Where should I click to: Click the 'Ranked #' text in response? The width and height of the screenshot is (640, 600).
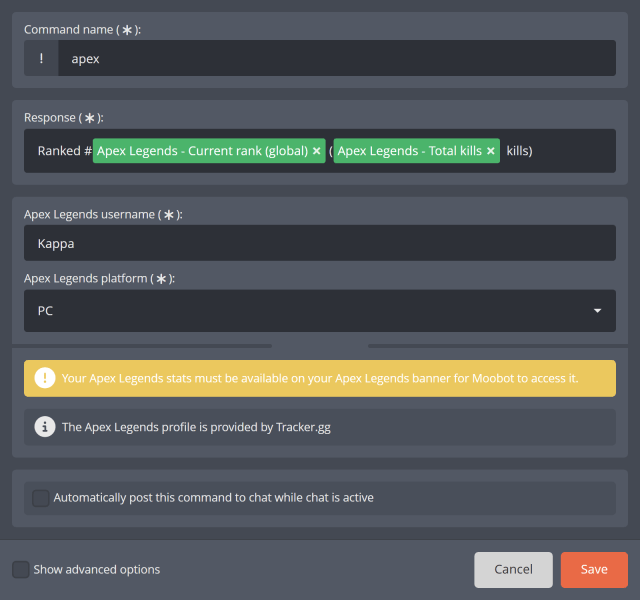click(64, 151)
